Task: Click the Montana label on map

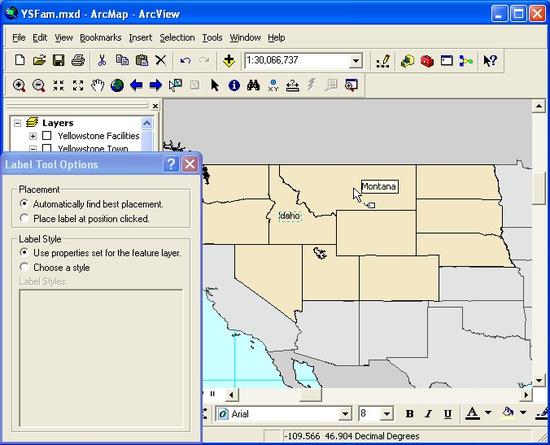Action: (380, 187)
